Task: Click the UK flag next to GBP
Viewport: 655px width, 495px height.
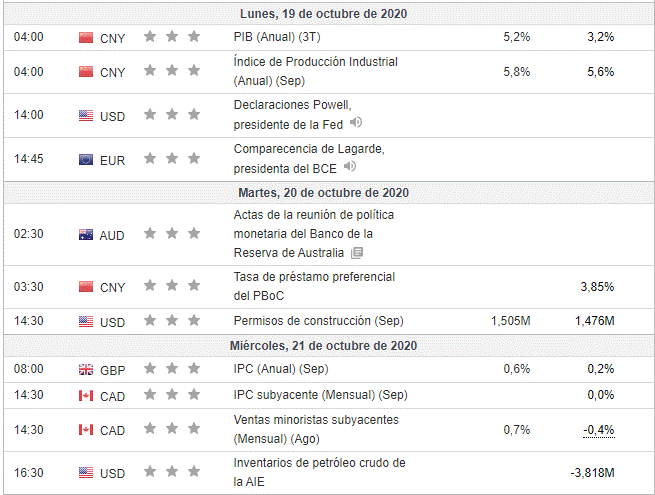Action: click(x=85, y=369)
